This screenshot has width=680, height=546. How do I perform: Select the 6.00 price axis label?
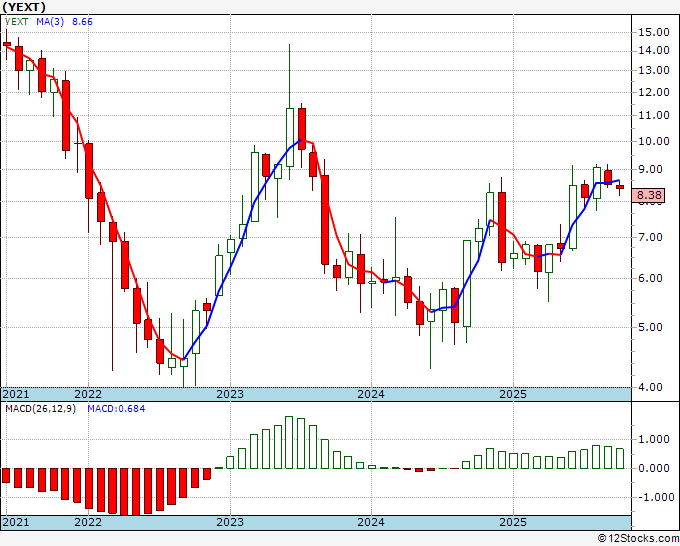[650, 278]
